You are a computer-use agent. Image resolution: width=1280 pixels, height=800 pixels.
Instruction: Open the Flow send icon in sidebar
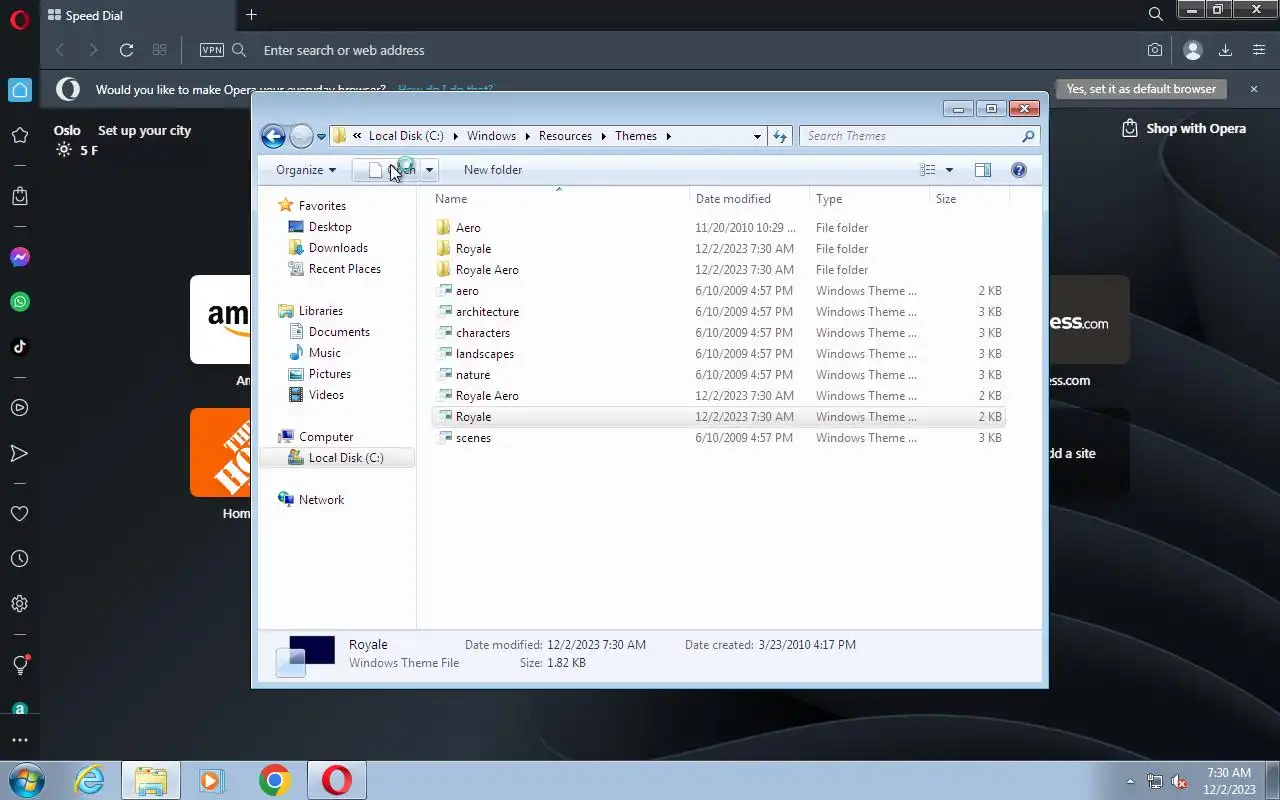click(x=19, y=453)
